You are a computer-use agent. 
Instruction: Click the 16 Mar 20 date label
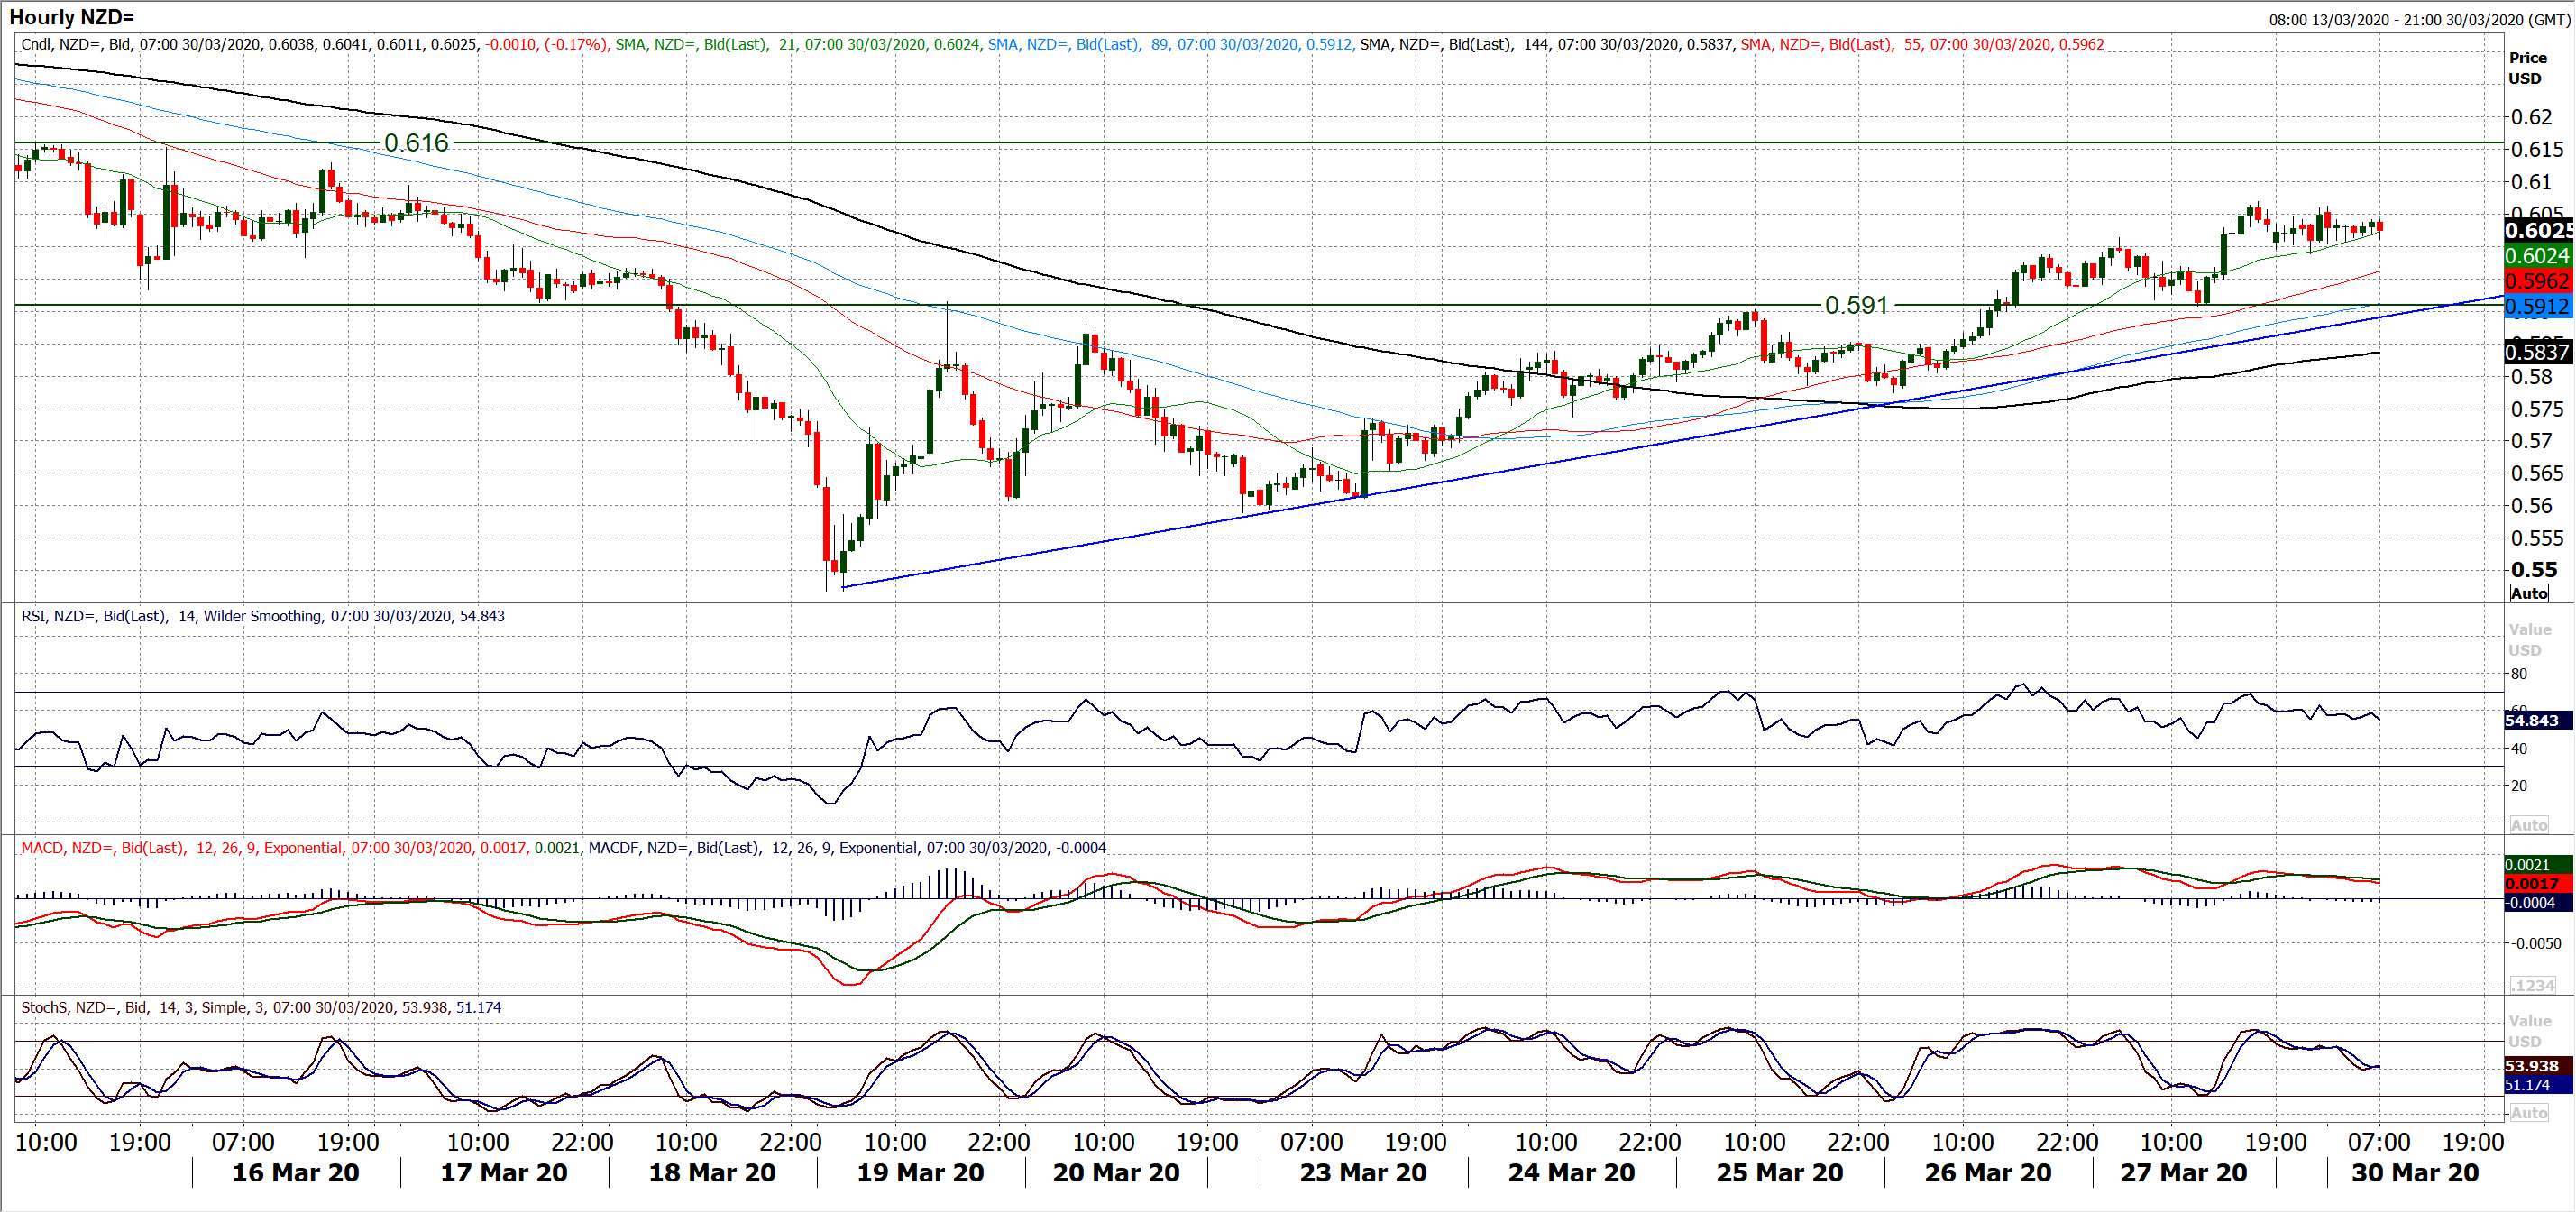coord(296,1173)
